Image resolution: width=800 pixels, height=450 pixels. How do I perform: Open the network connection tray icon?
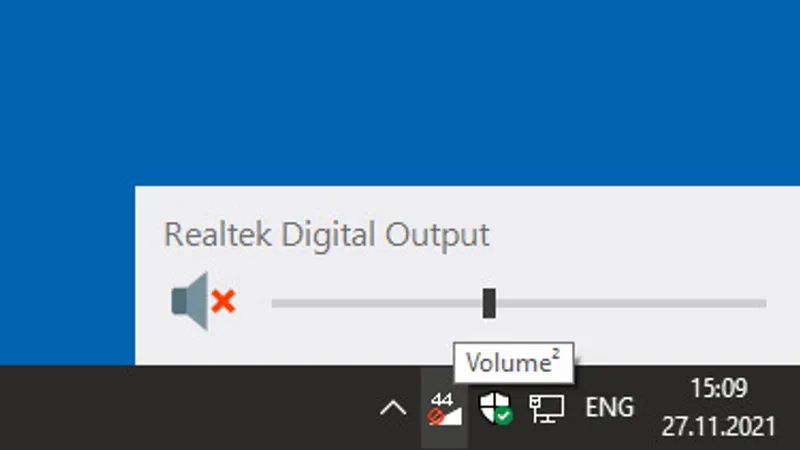tap(546, 408)
